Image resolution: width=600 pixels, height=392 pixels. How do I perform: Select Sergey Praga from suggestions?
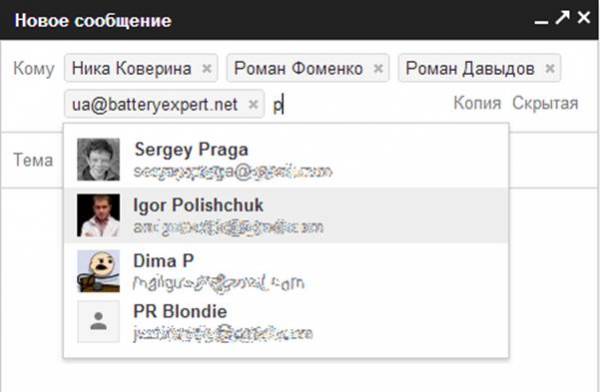[286, 160]
